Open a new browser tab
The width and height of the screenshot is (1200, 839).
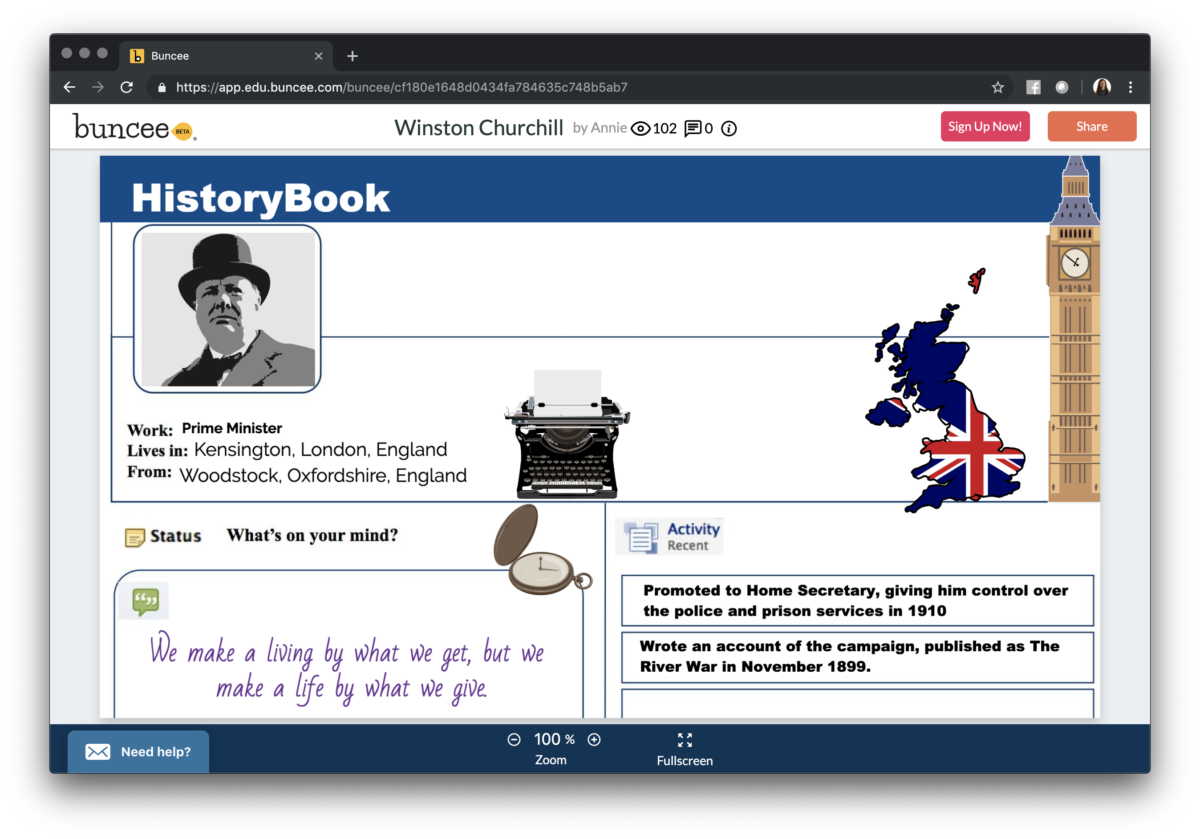coord(352,56)
